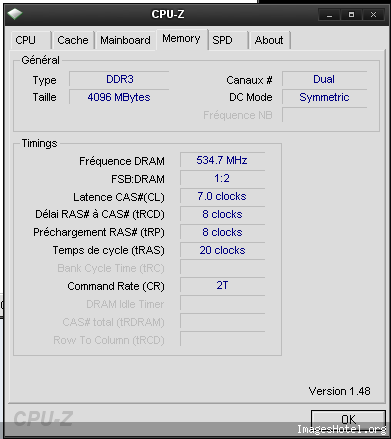Open the Mainboard tab

[x=125, y=40]
